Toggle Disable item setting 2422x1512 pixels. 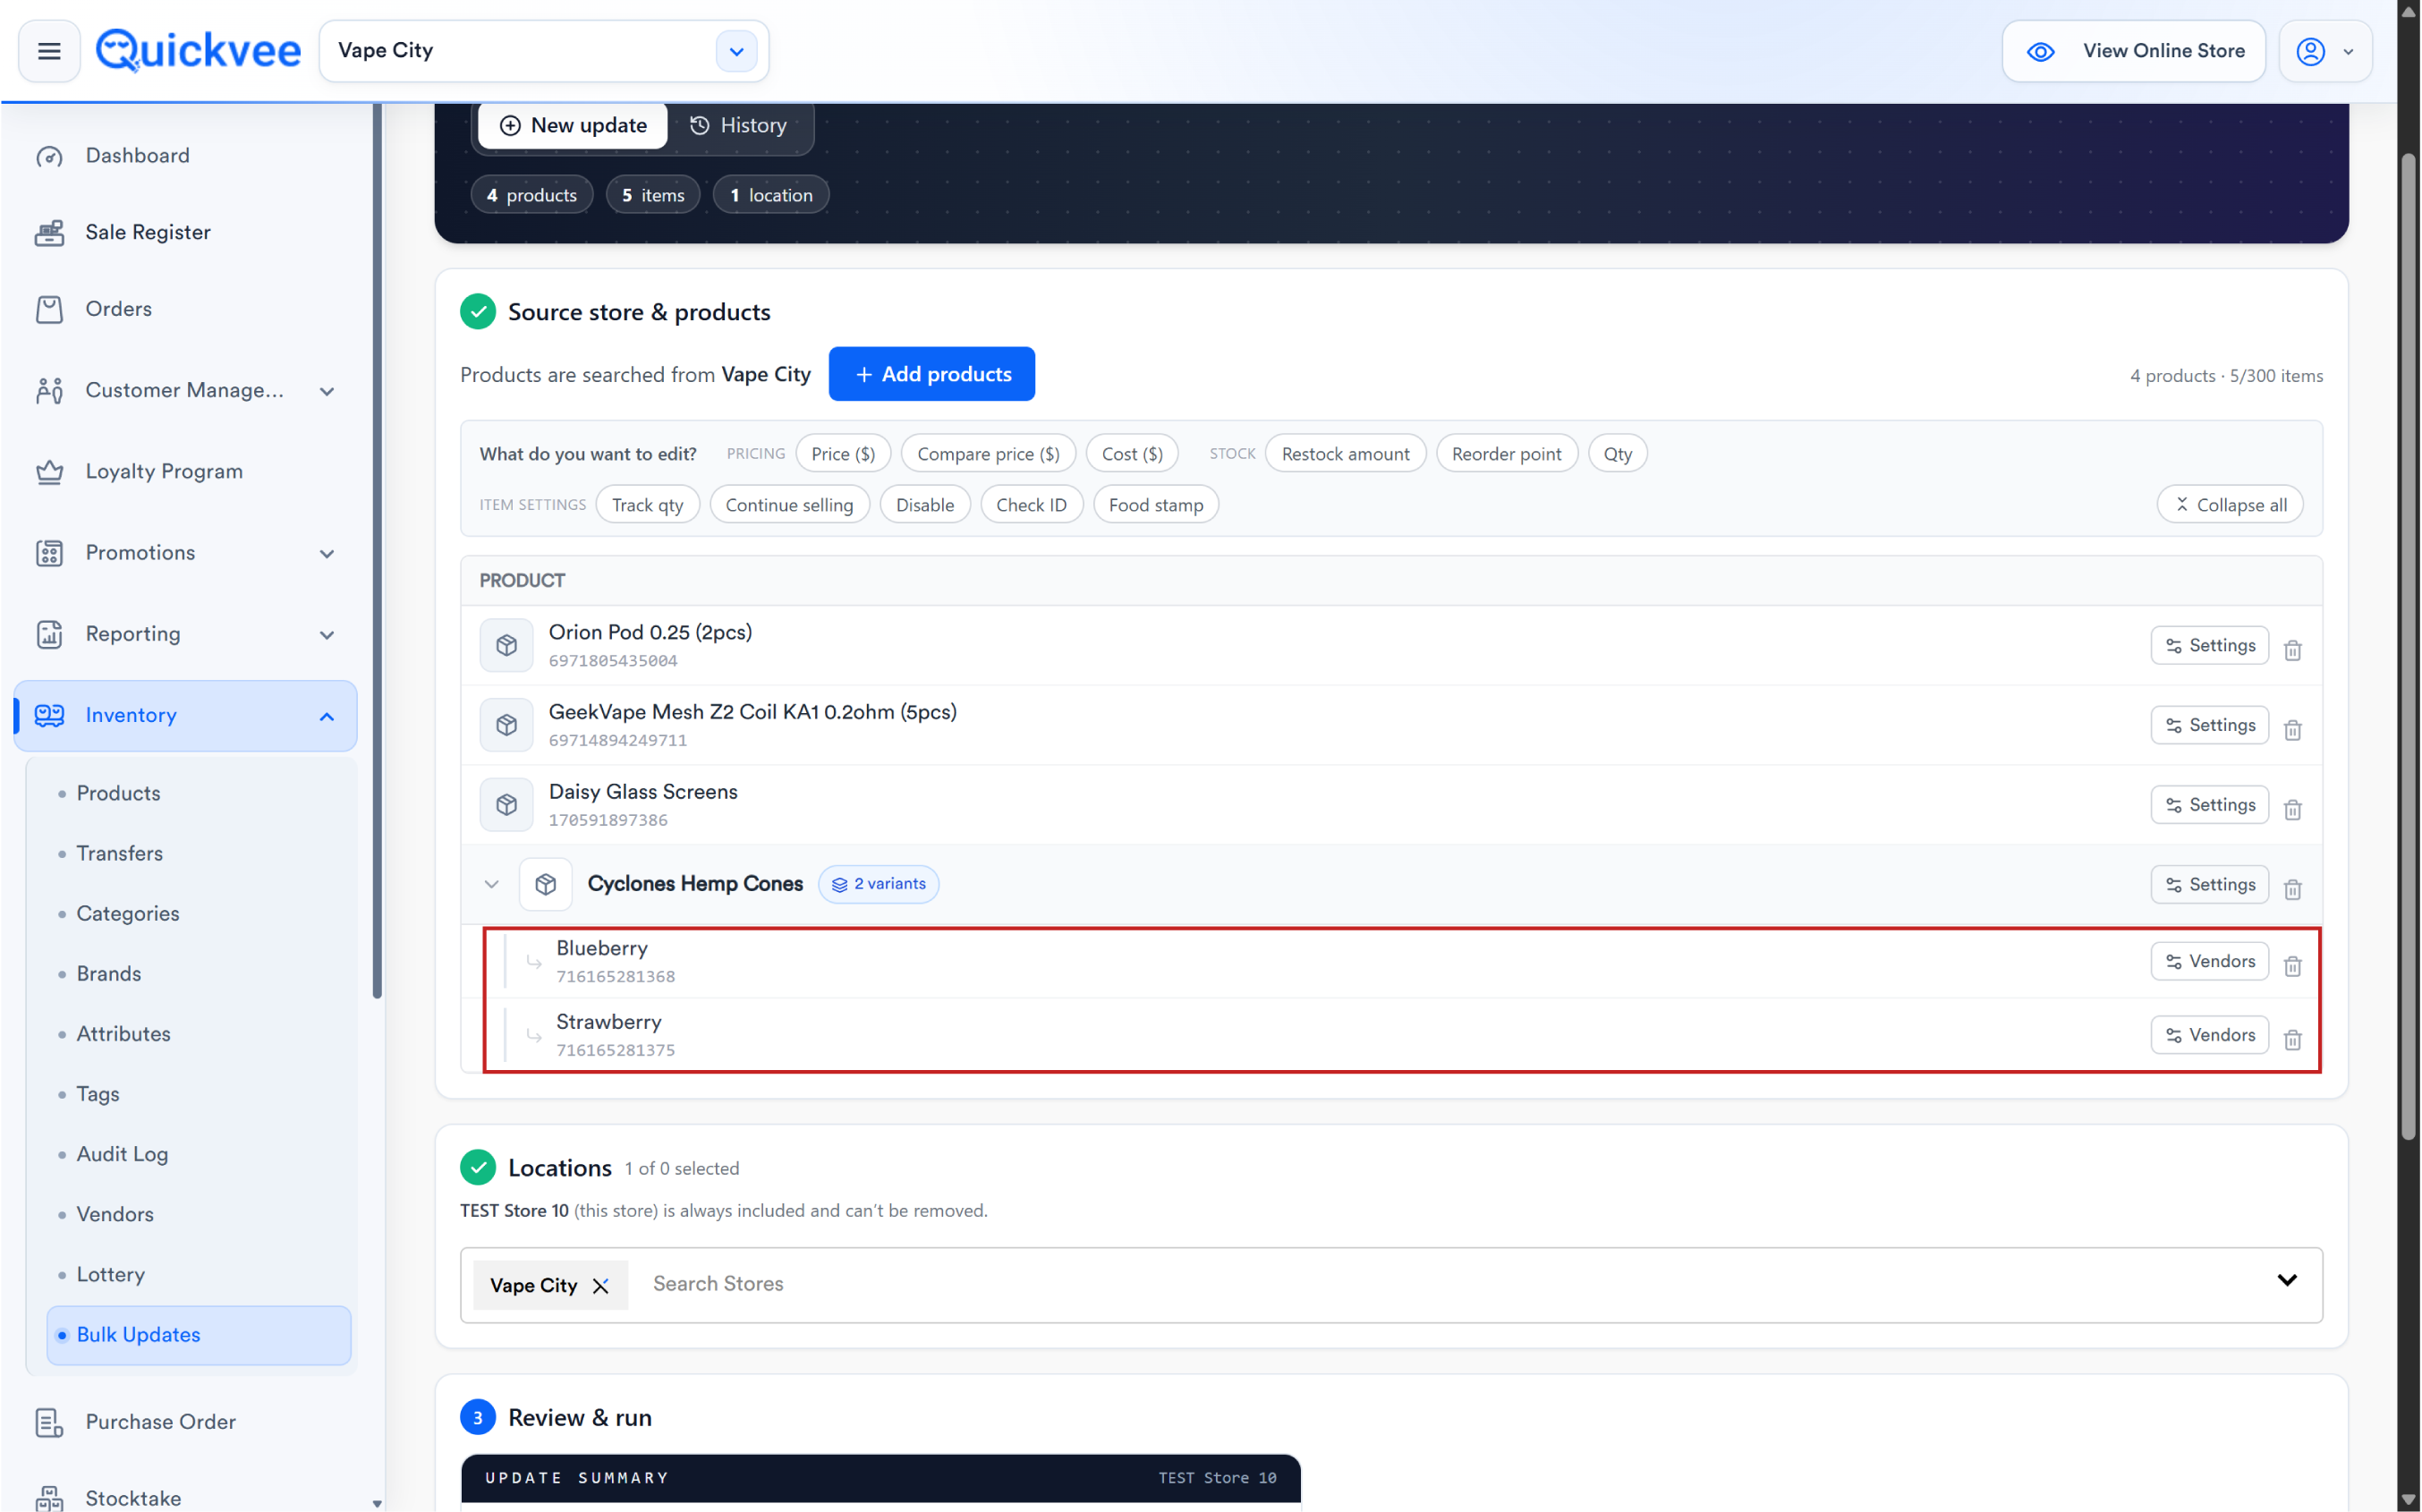924,505
